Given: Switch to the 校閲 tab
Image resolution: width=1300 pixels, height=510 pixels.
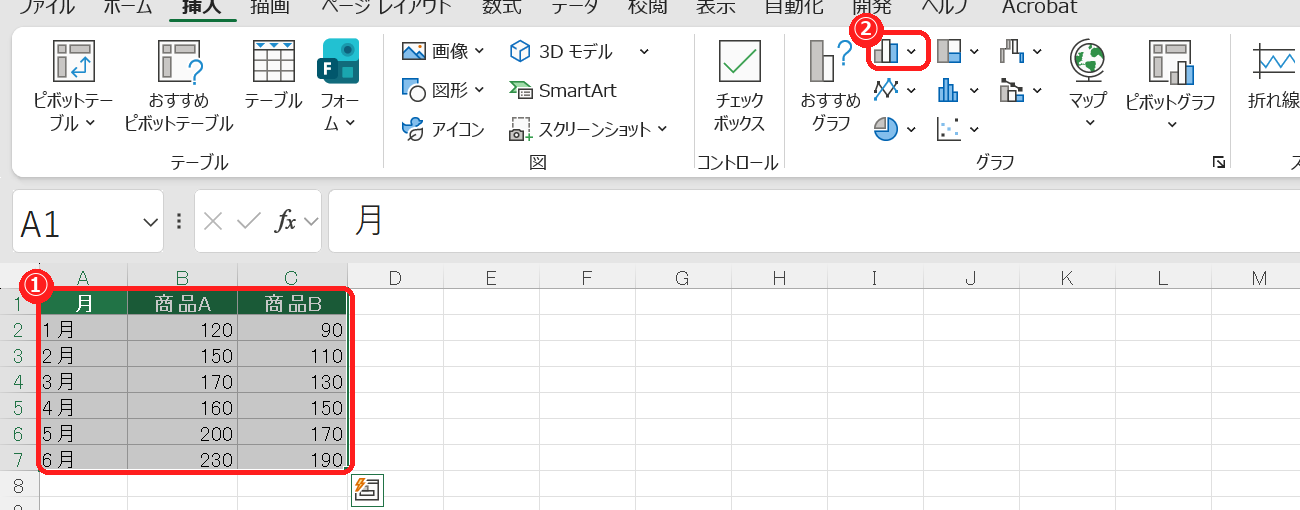Looking at the screenshot, I should [x=649, y=7].
